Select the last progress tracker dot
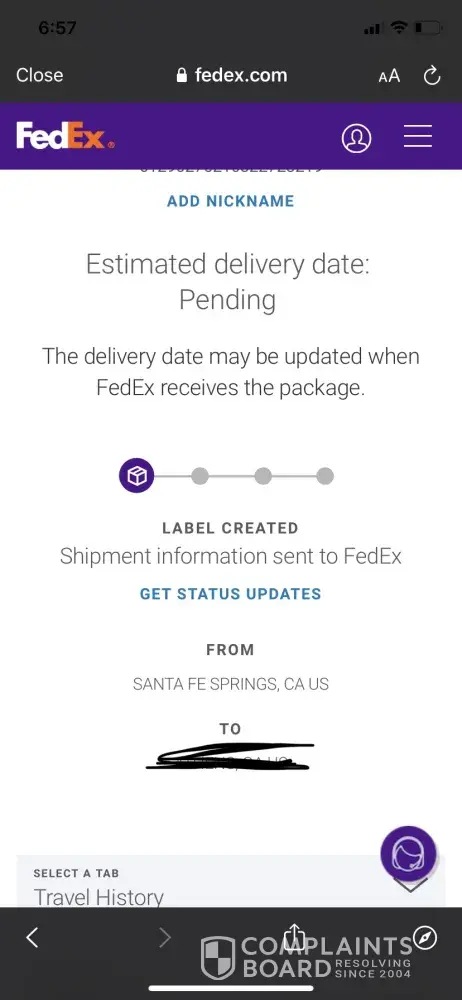This screenshot has width=462, height=1000. pyautogui.click(x=325, y=476)
